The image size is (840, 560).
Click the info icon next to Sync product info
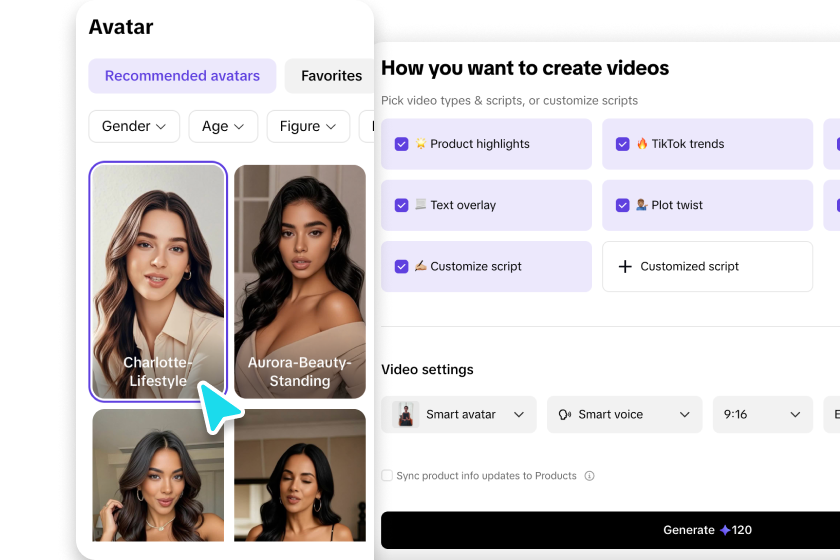(x=589, y=476)
